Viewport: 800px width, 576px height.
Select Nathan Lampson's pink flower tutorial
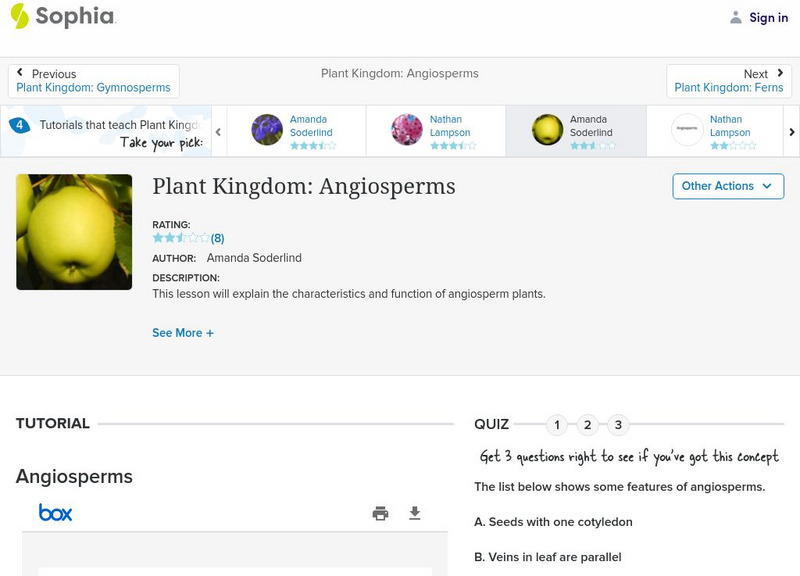436,131
